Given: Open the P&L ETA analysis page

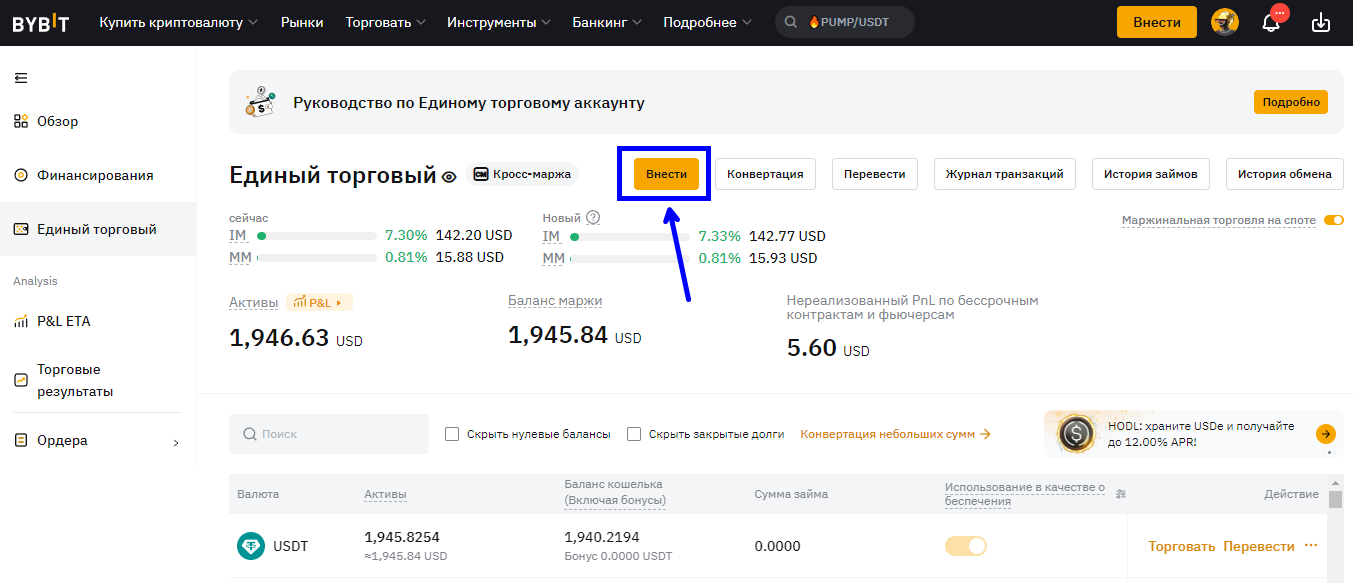Looking at the screenshot, I should click(67, 322).
